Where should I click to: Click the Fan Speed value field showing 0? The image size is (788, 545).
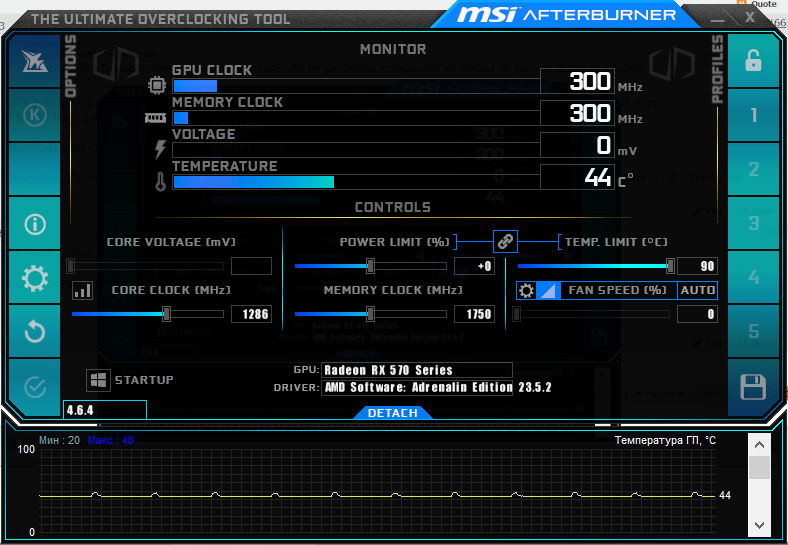pyautogui.click(x=697, y=314)
